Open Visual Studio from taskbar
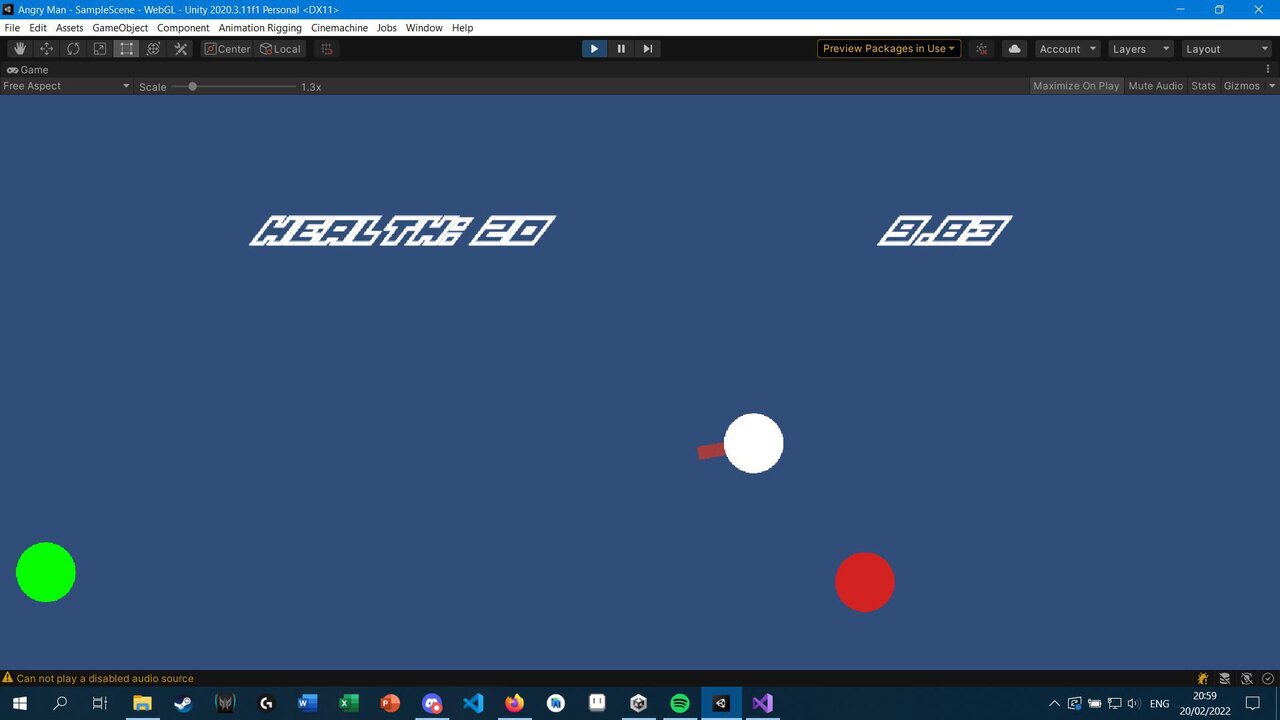Image resolution: width=1280 pixels, height=720 pixels. (x=762, y=703)
